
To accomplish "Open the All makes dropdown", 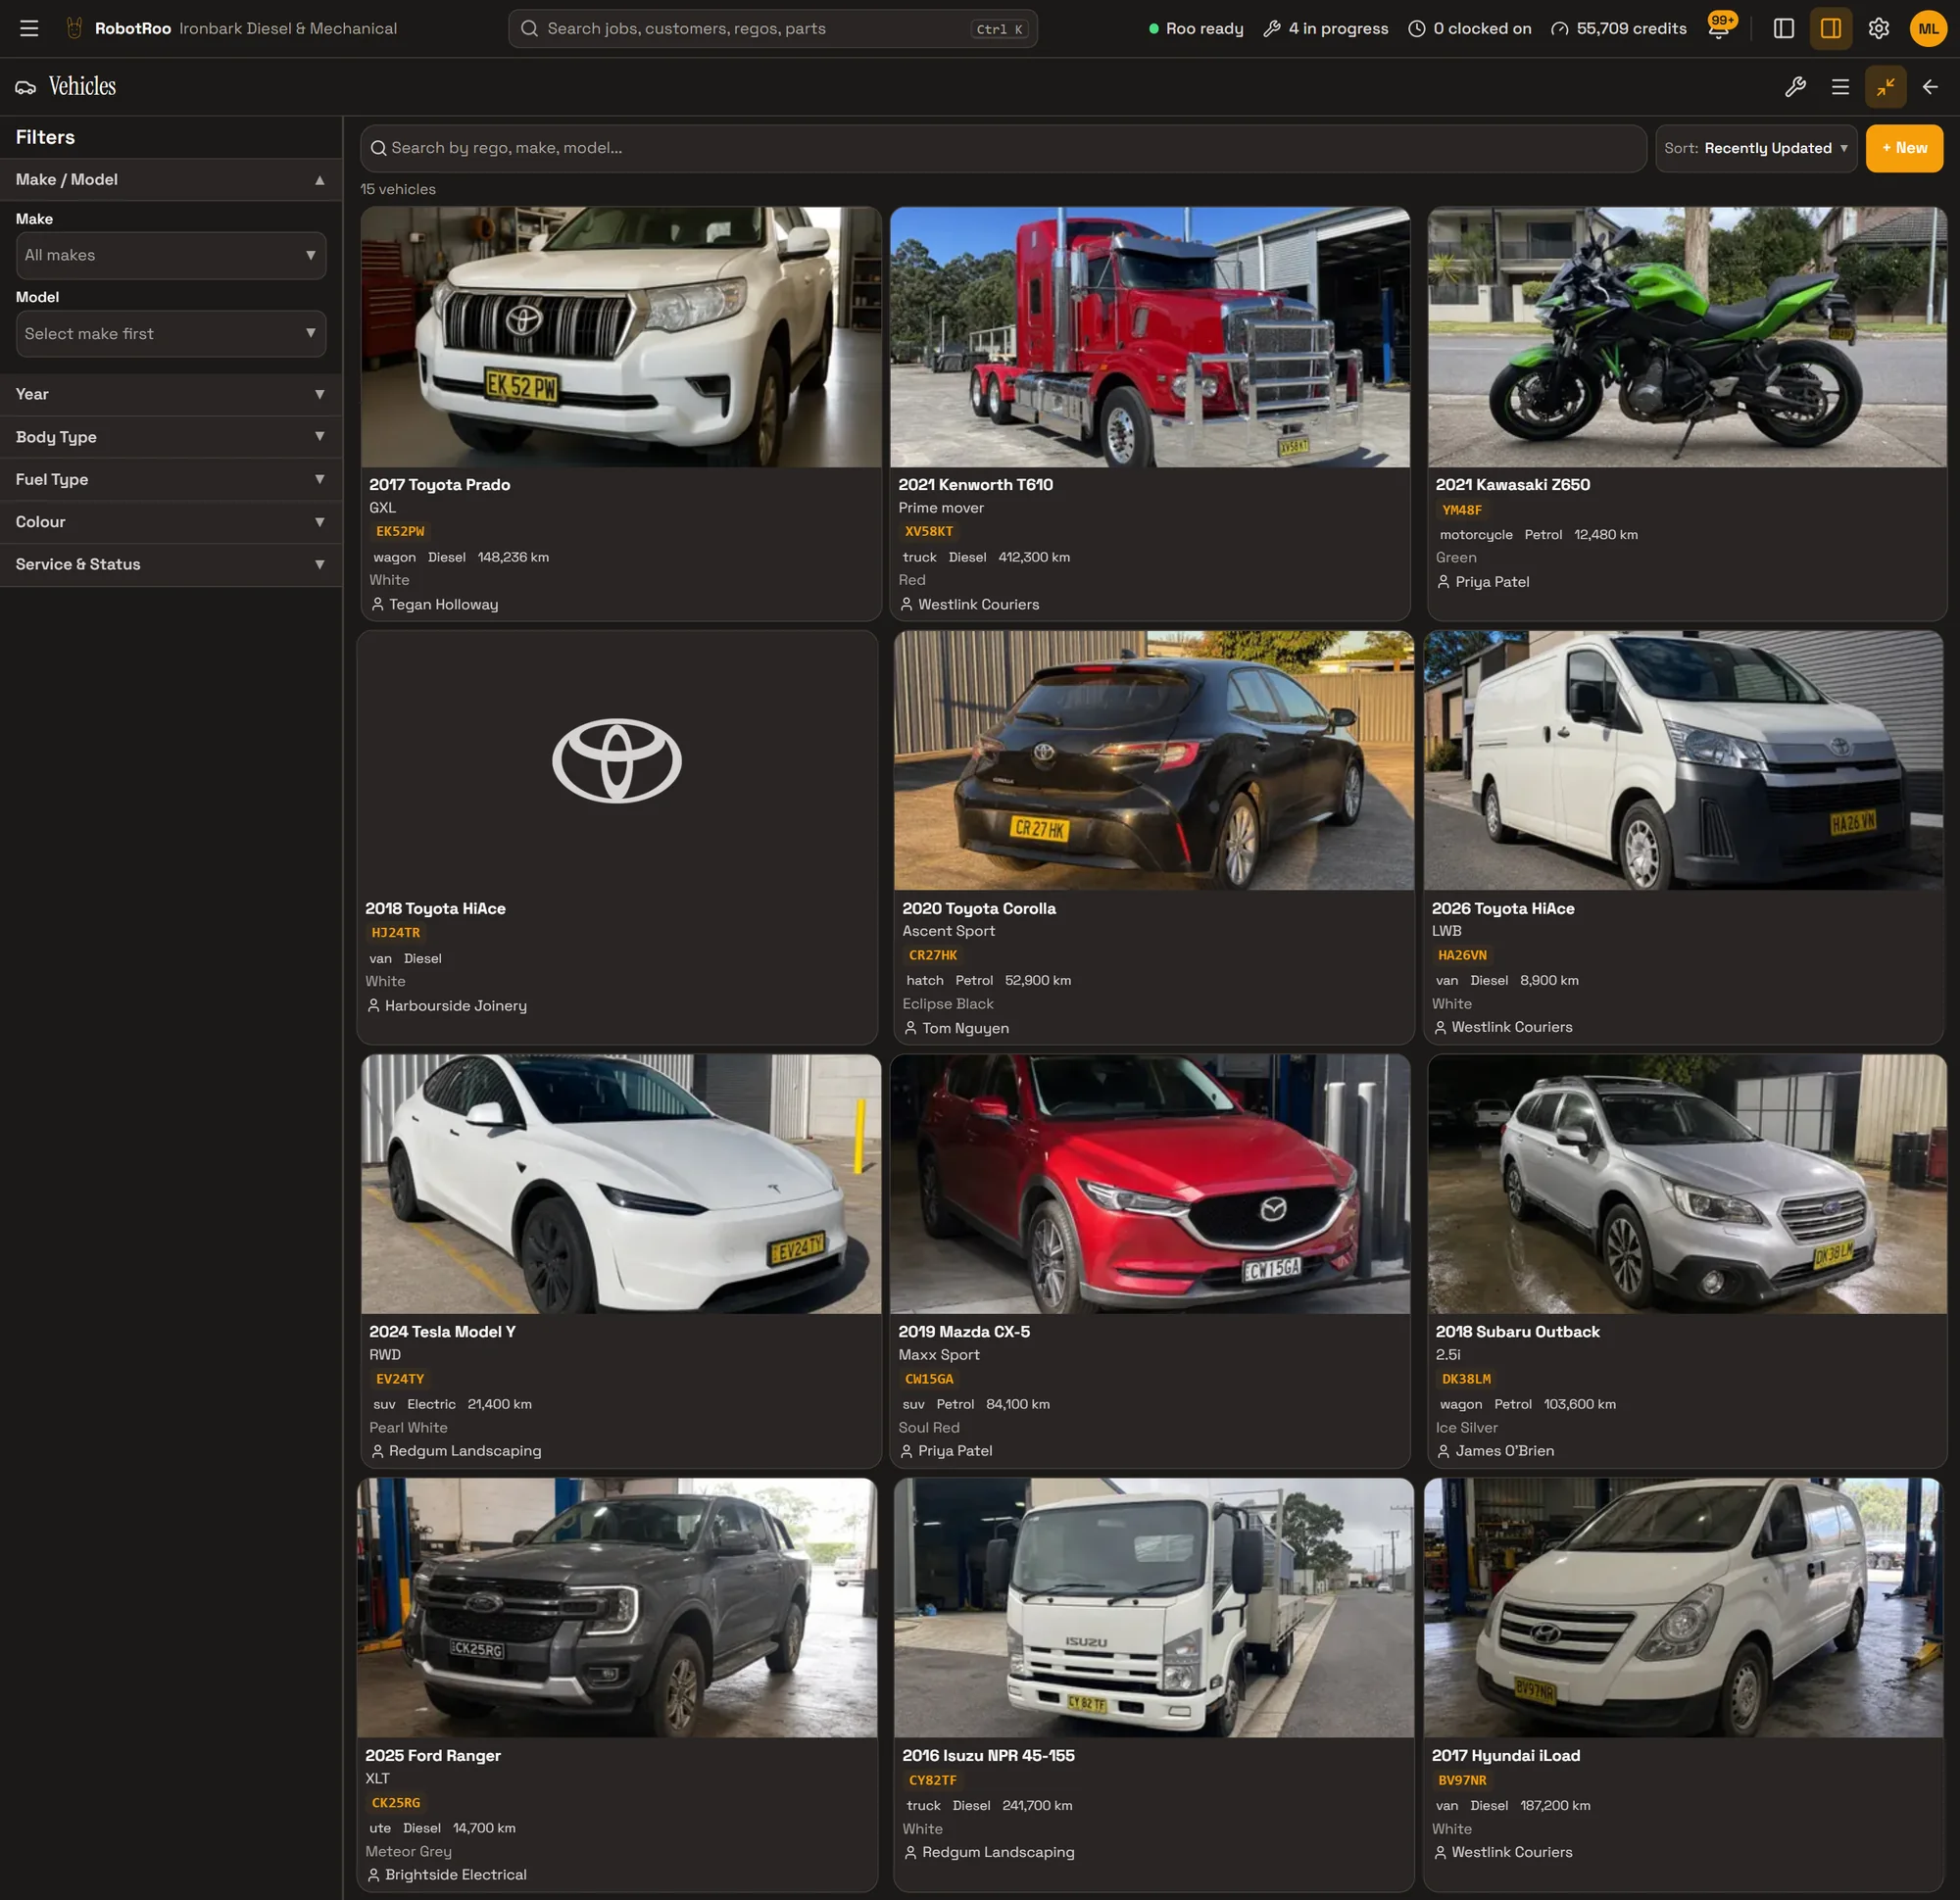I will tap(170, 255).
